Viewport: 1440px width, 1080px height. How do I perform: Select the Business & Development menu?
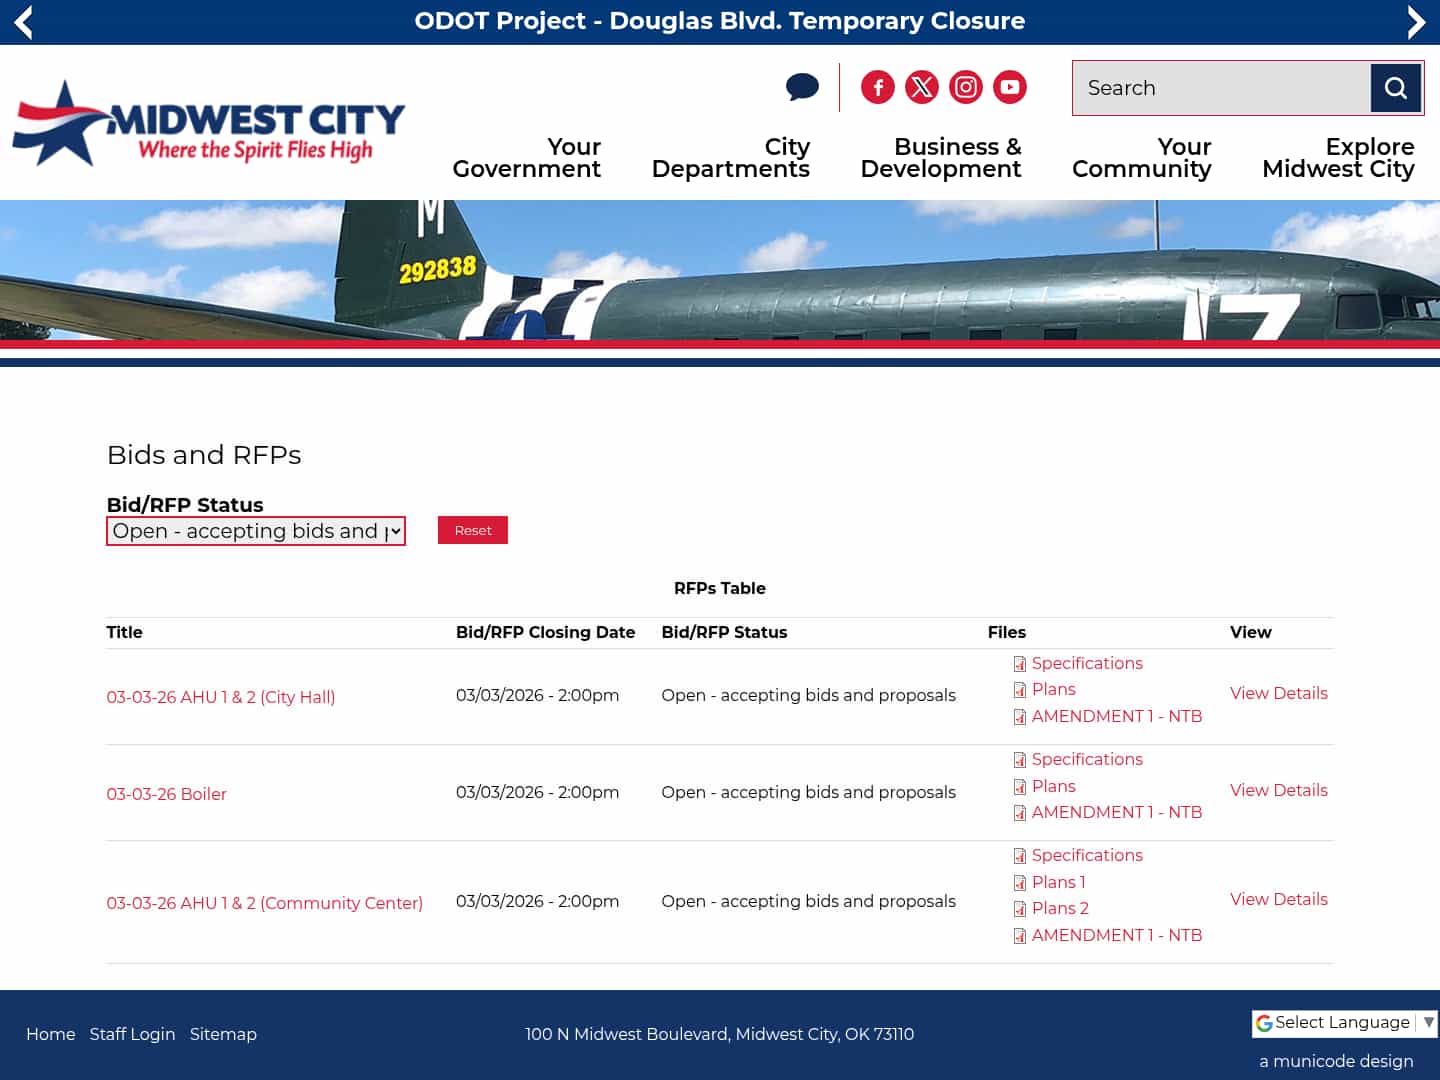(941, 158)
